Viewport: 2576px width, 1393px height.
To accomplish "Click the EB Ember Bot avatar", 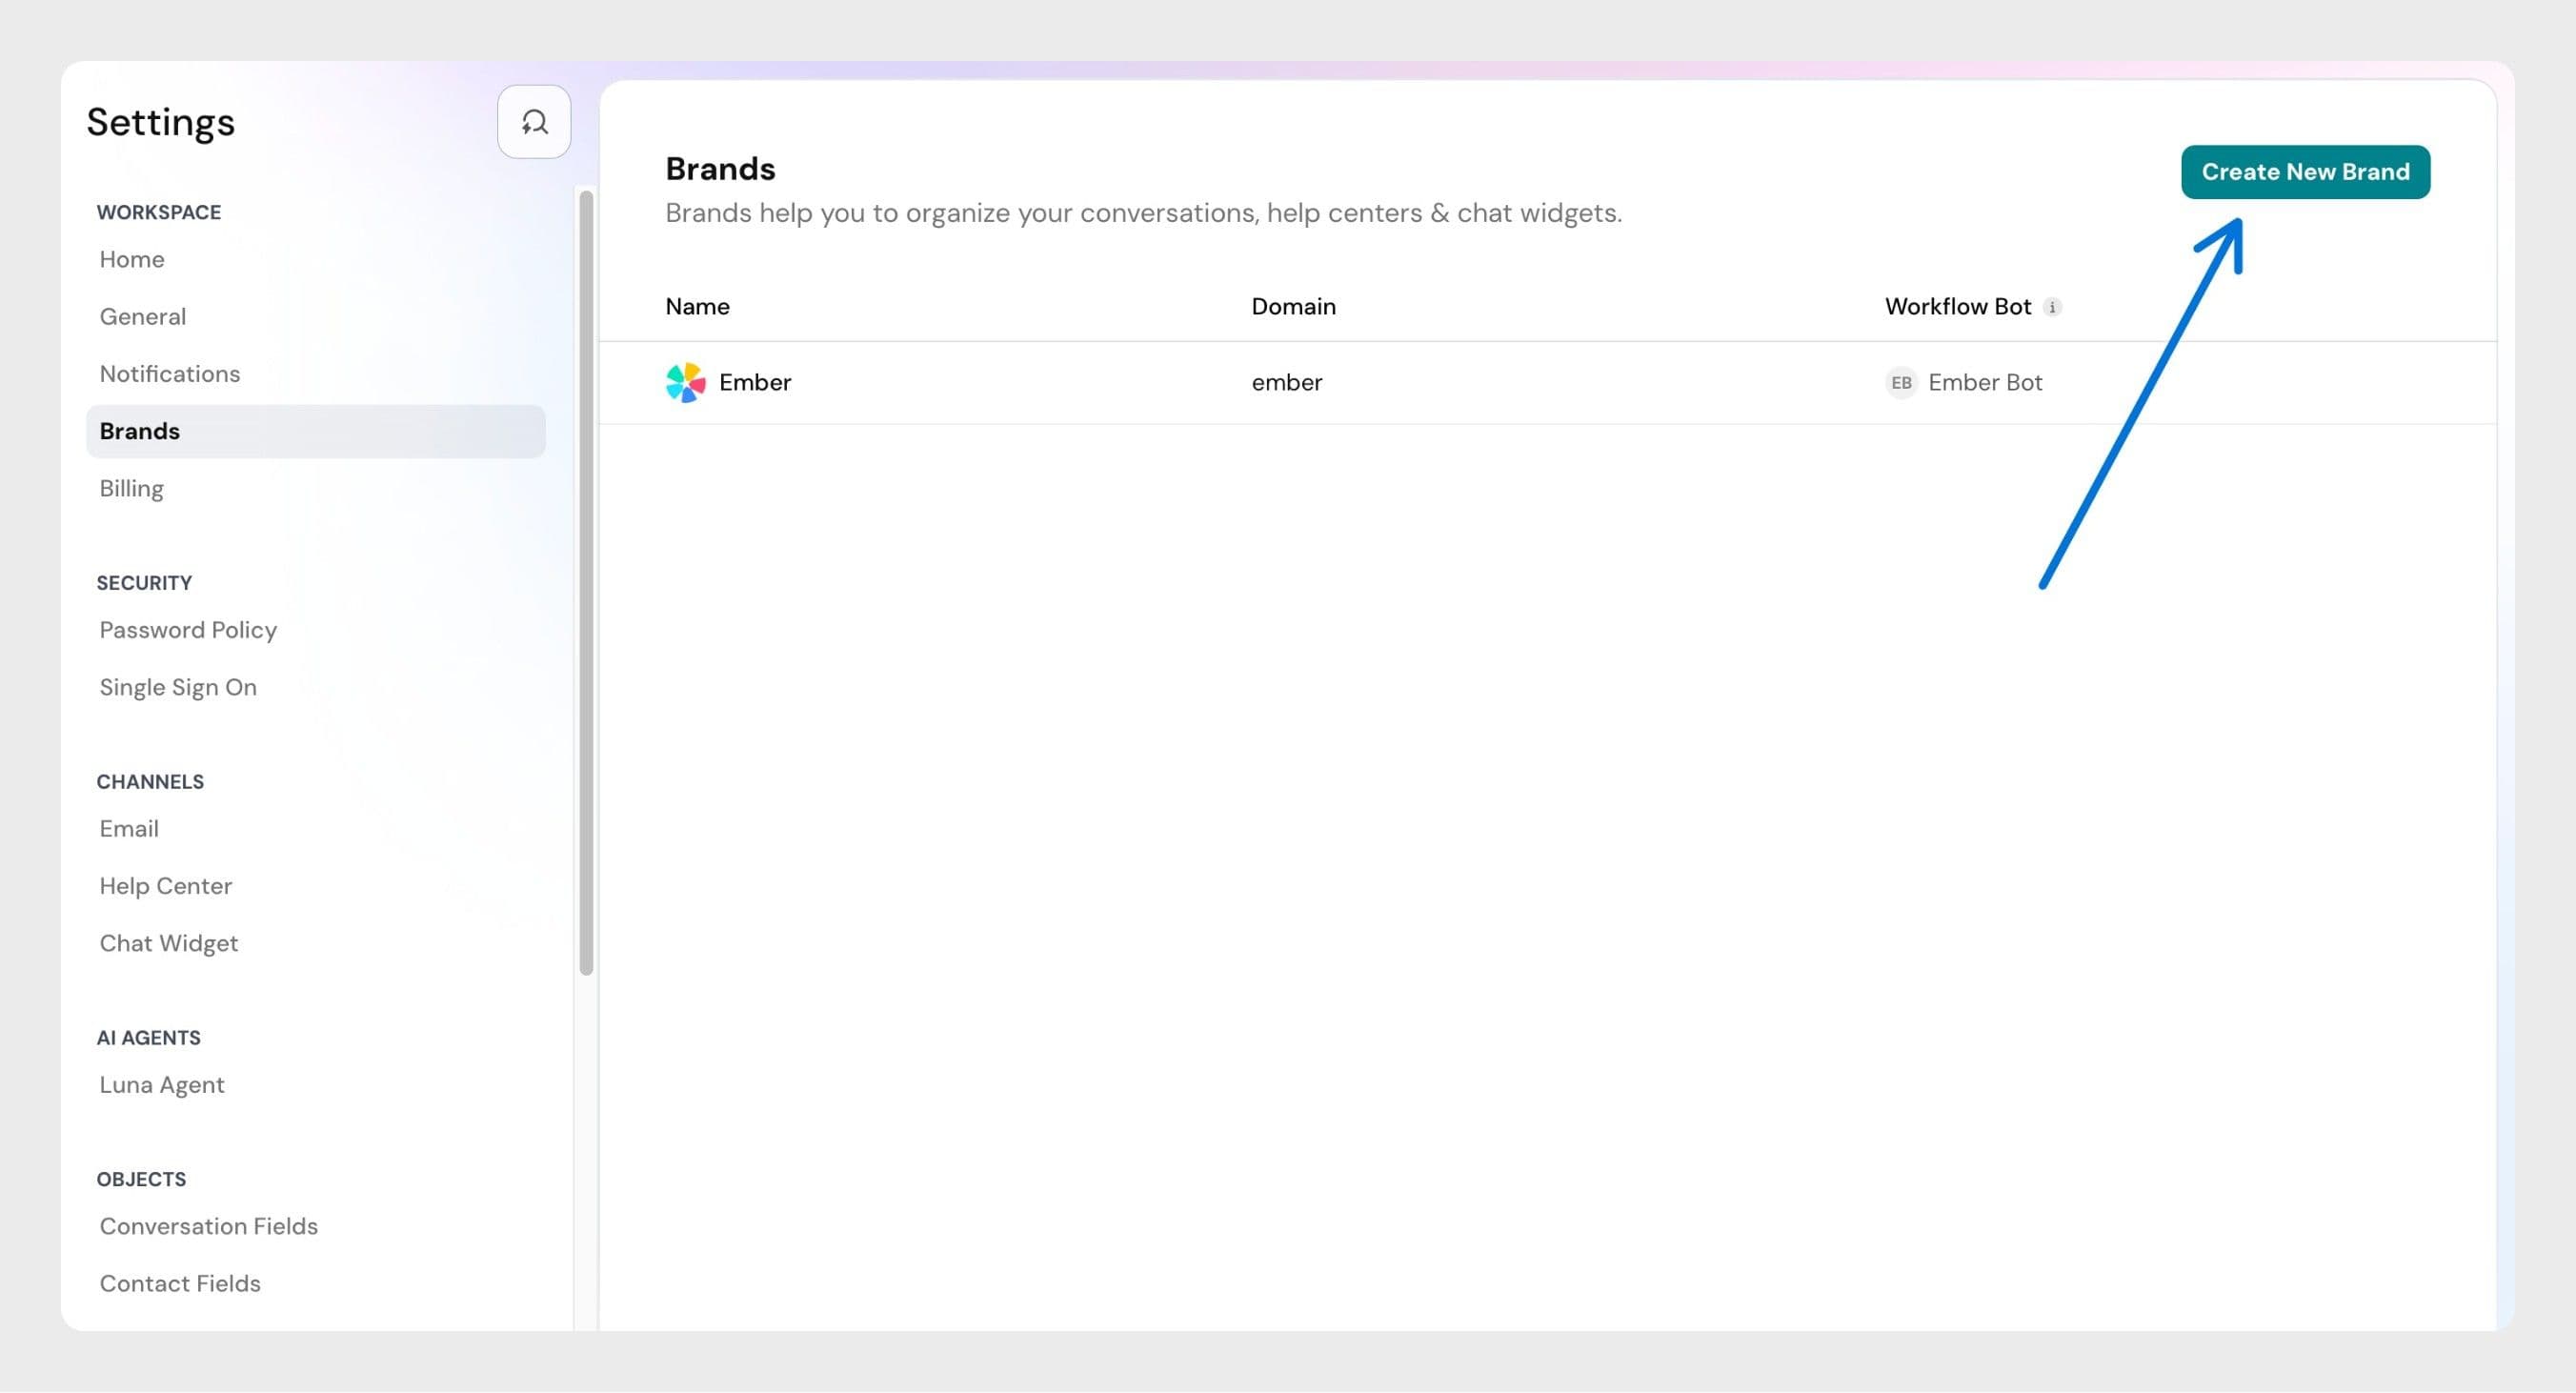I will tap(1901, 383).
